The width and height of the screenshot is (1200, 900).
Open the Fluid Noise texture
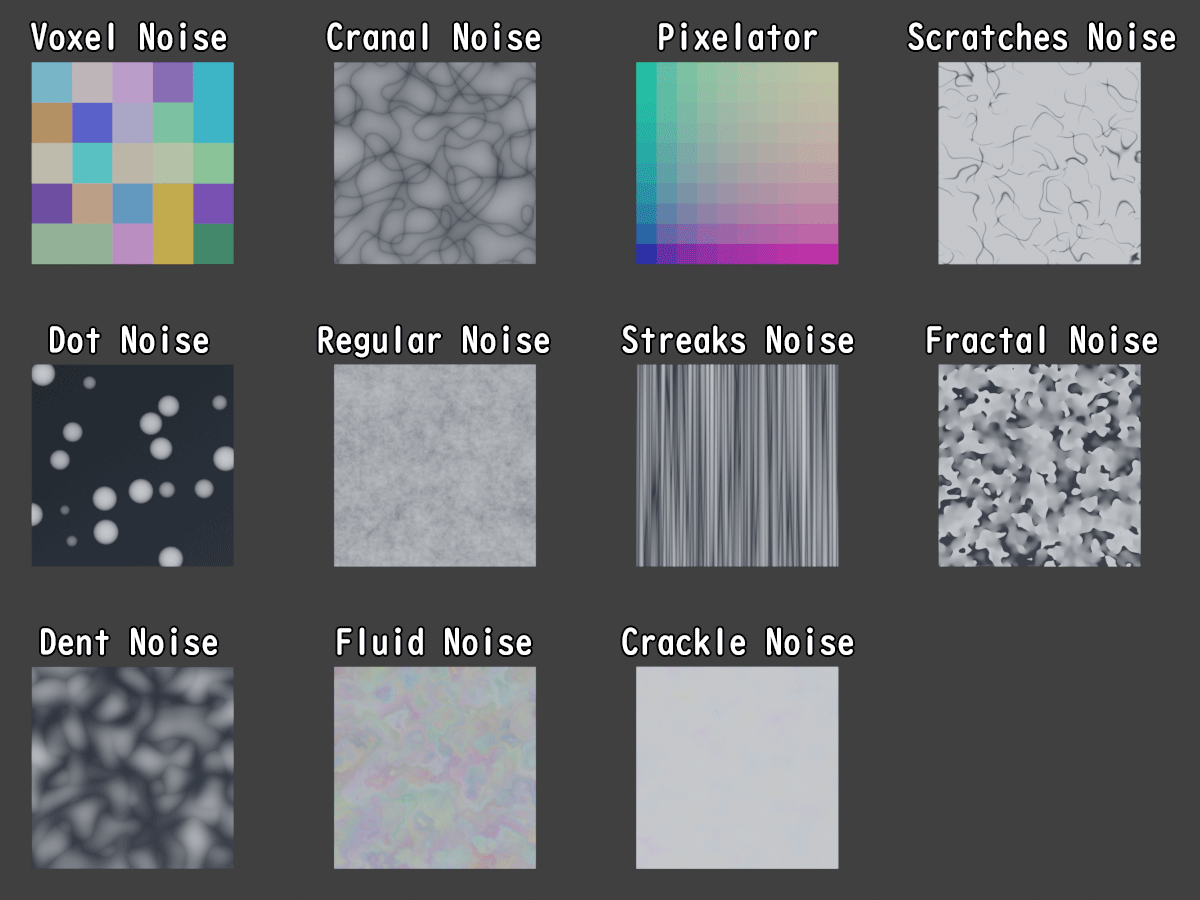click(435, 767)
